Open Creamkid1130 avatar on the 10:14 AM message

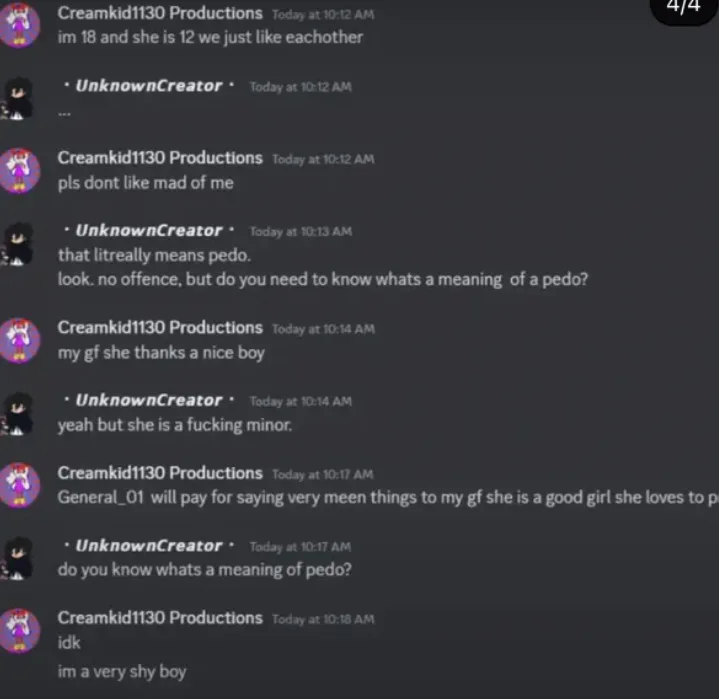(x=19, y=340)
